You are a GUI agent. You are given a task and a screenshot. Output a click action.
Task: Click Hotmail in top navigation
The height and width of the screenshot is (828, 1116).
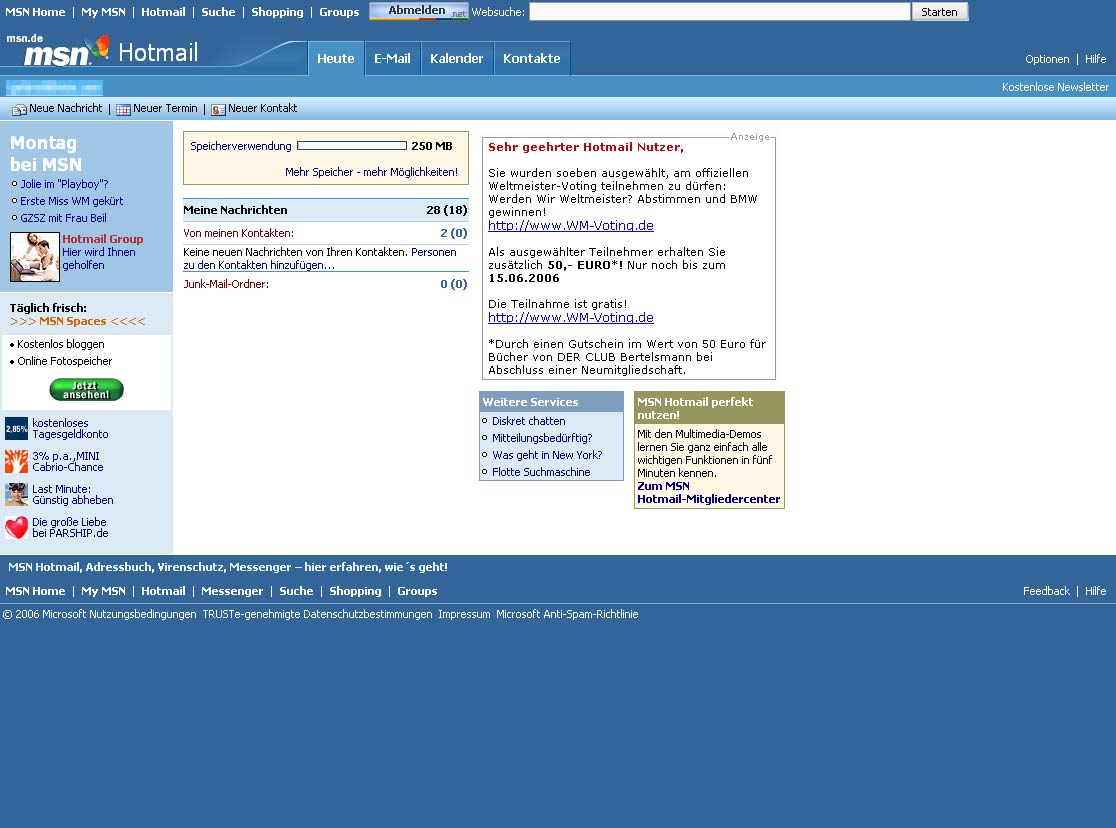tap(163, 12)
